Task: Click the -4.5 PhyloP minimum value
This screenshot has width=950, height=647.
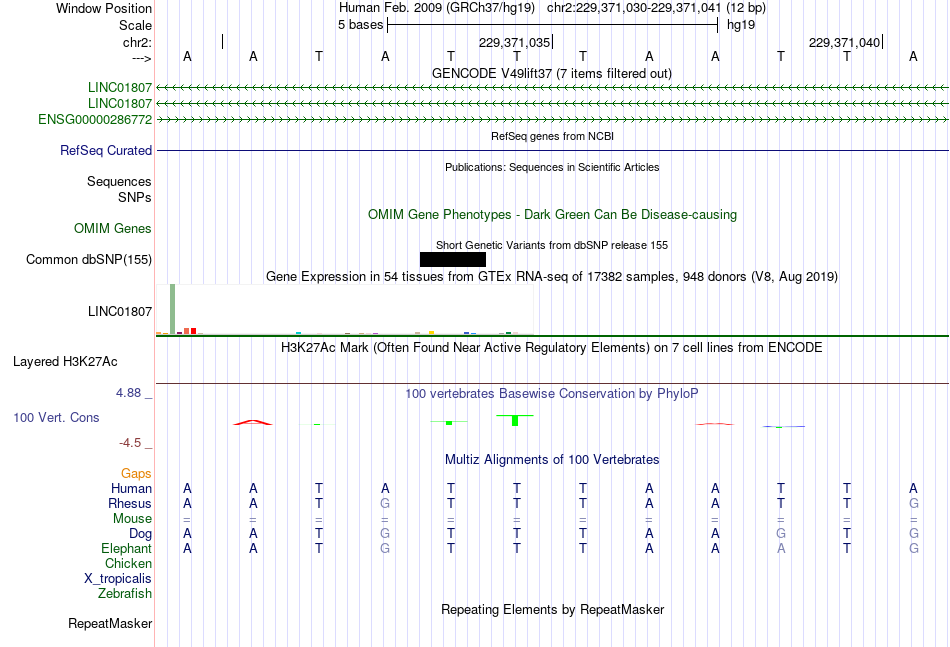Action: (x=130, y=443)
